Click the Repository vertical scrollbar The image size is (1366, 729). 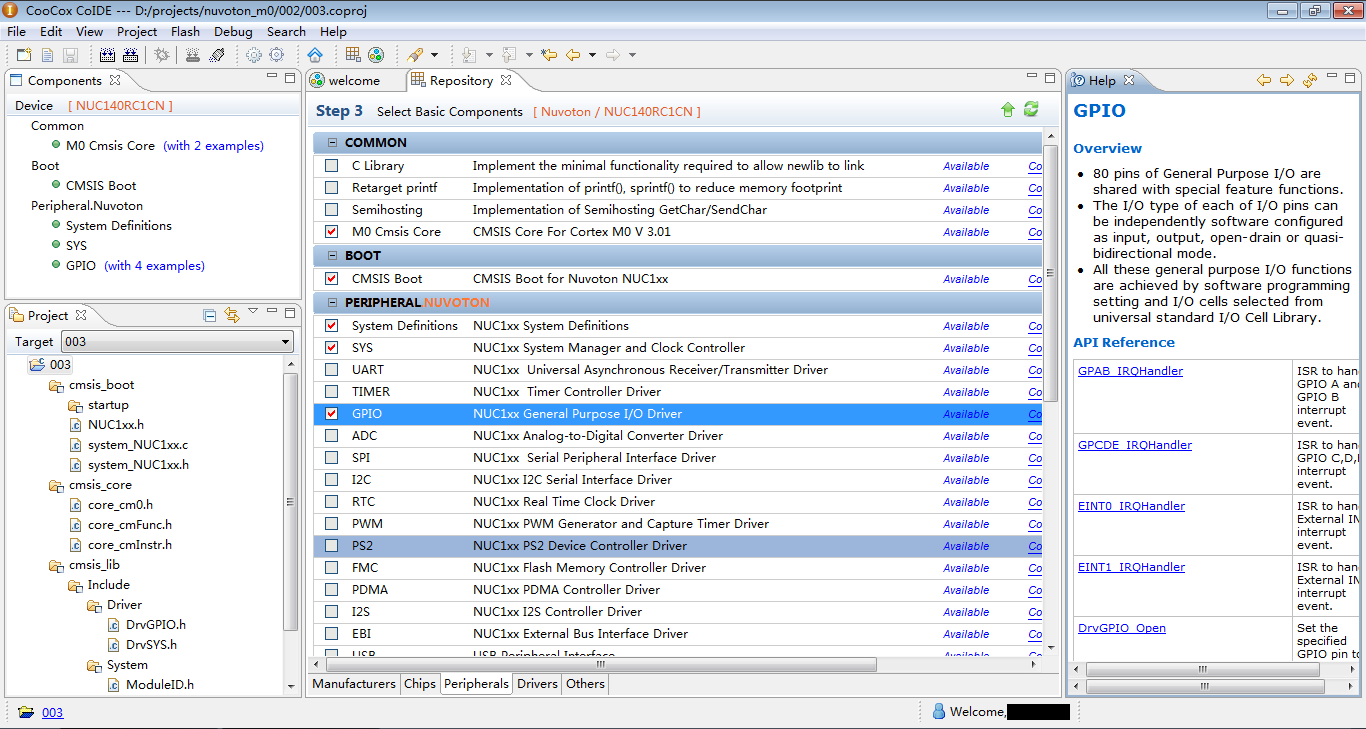tap(1050, 272)
